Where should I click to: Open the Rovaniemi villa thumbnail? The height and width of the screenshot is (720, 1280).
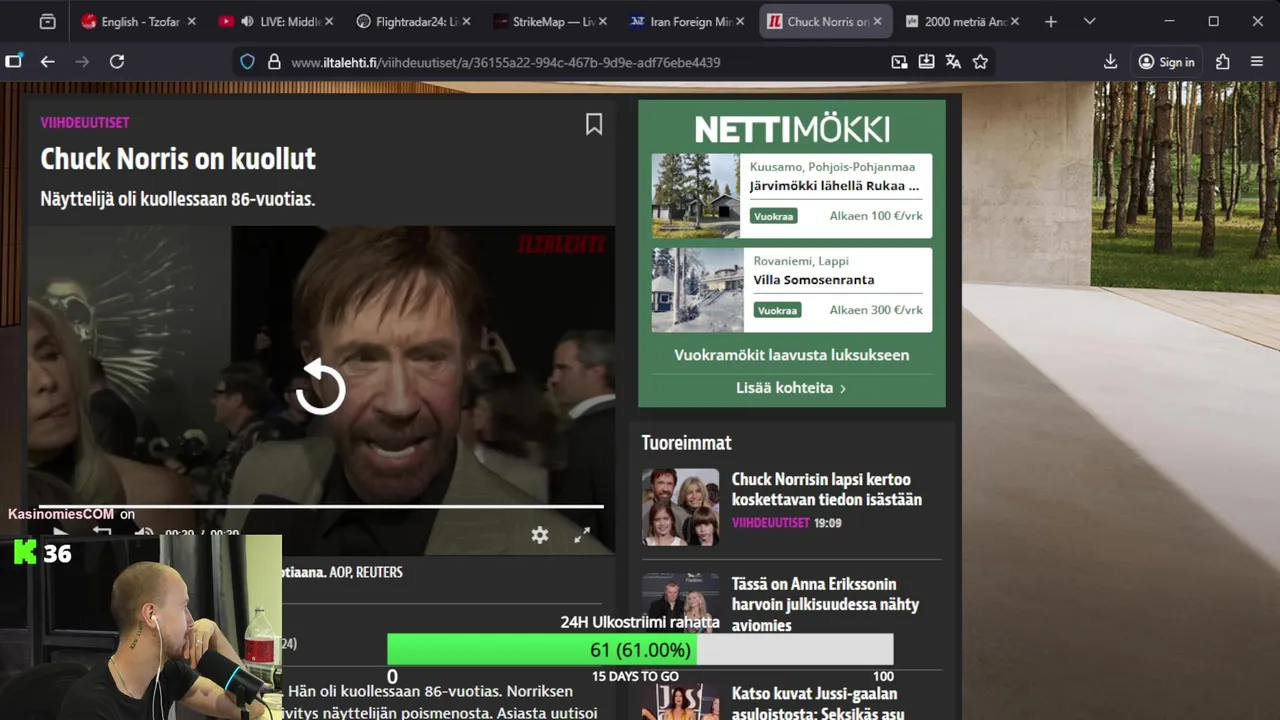697,290
